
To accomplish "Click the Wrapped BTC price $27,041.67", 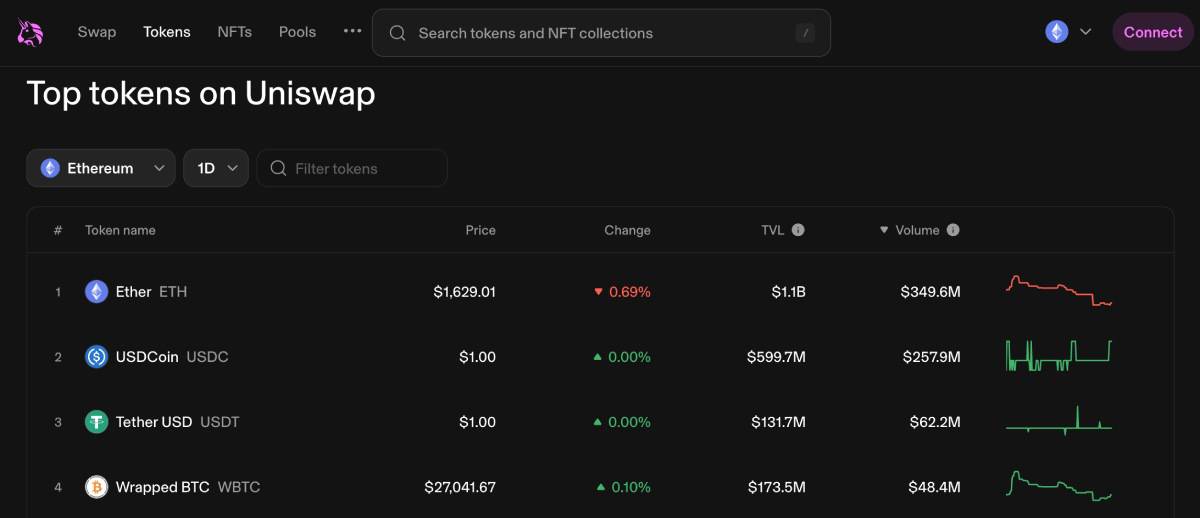I will [460, 487].
